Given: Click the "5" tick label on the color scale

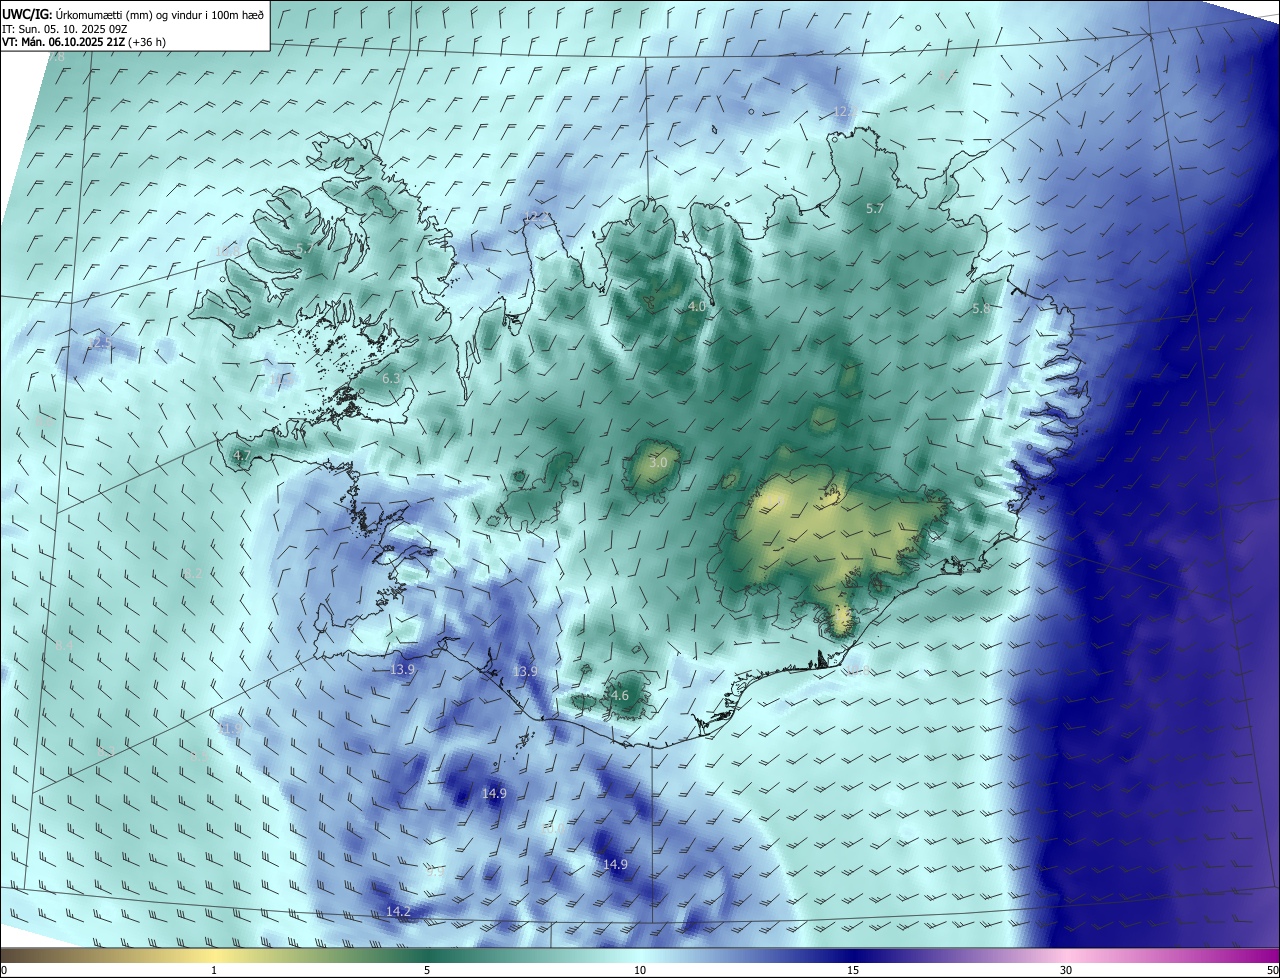Looking at the screenshot, I should point(427,970).
